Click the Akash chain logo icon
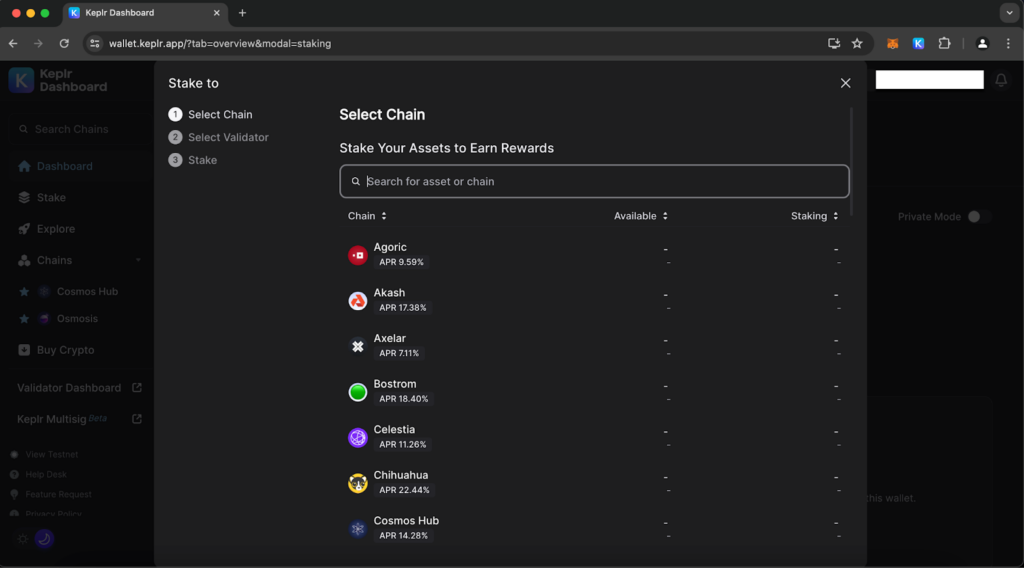This screenshot has width=1024, height=568. (357, 301)
